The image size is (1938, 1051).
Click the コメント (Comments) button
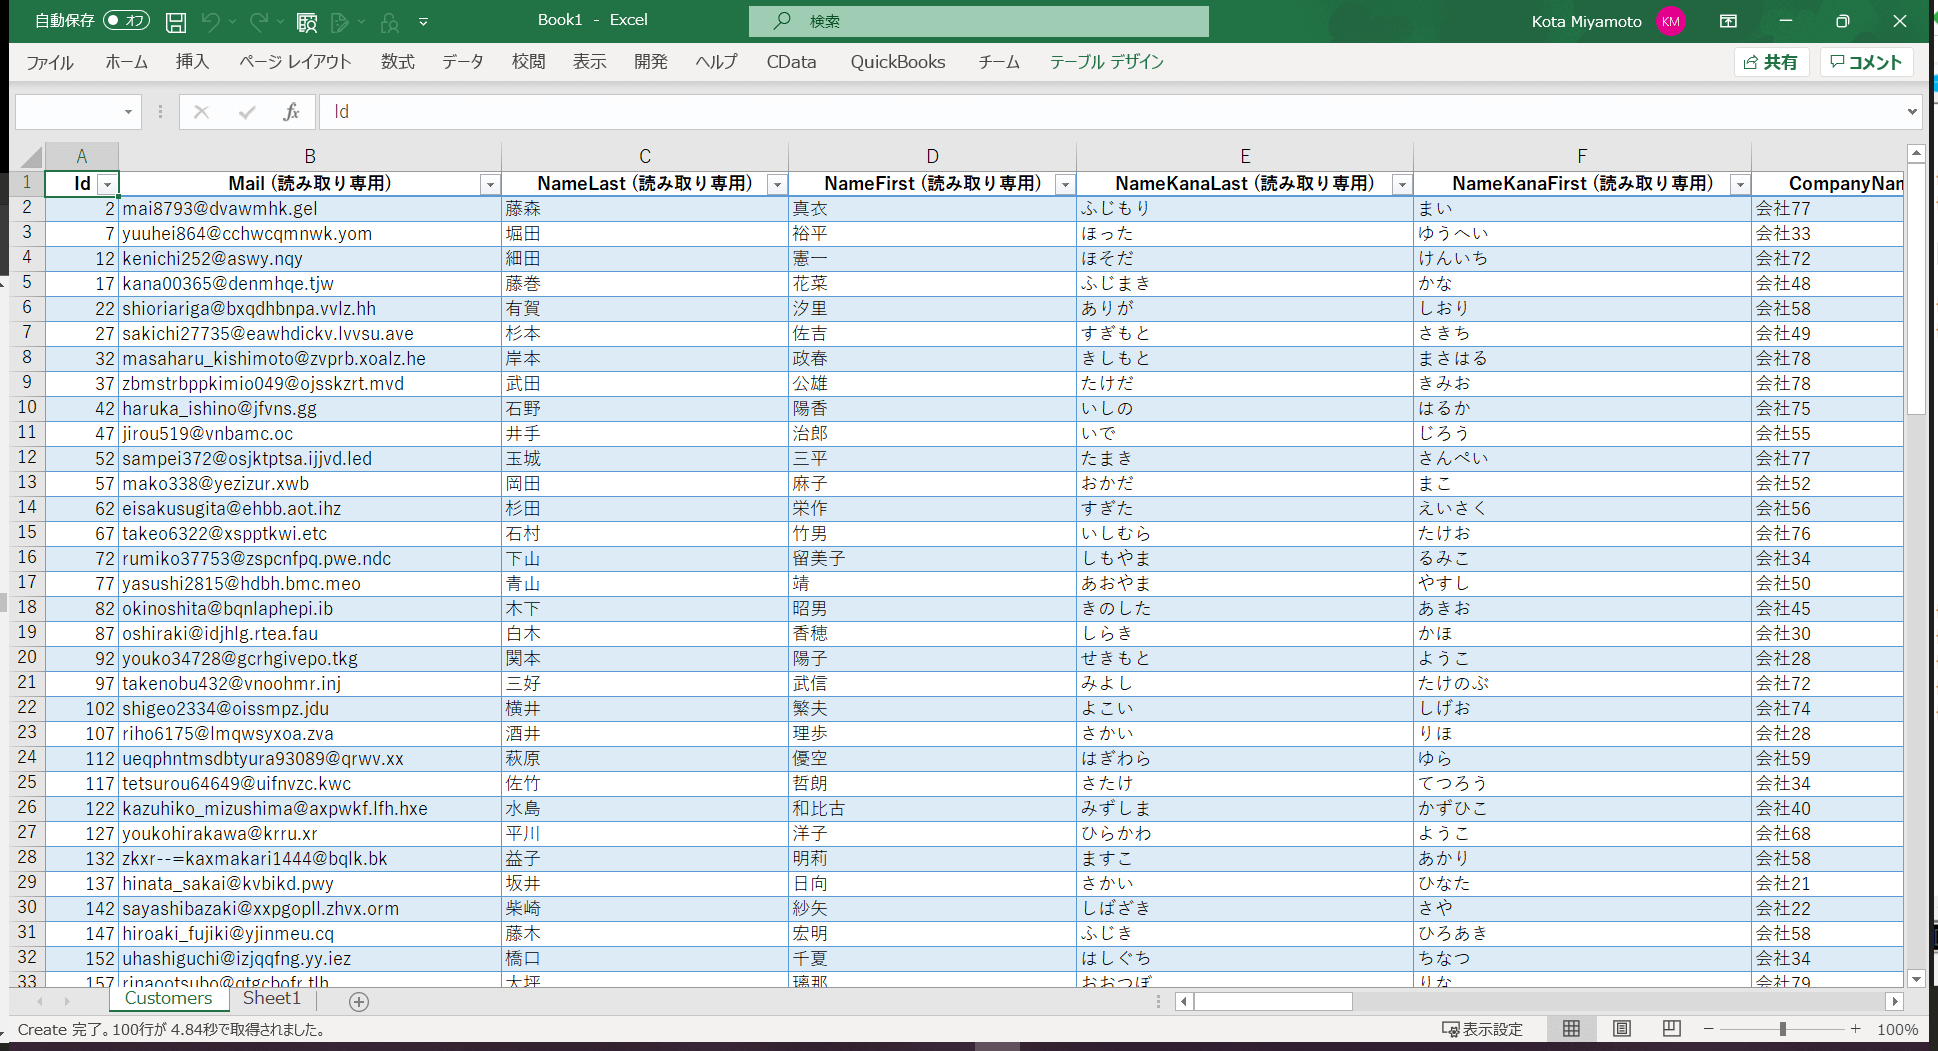pyautogui.click(x=1866, y=62)
